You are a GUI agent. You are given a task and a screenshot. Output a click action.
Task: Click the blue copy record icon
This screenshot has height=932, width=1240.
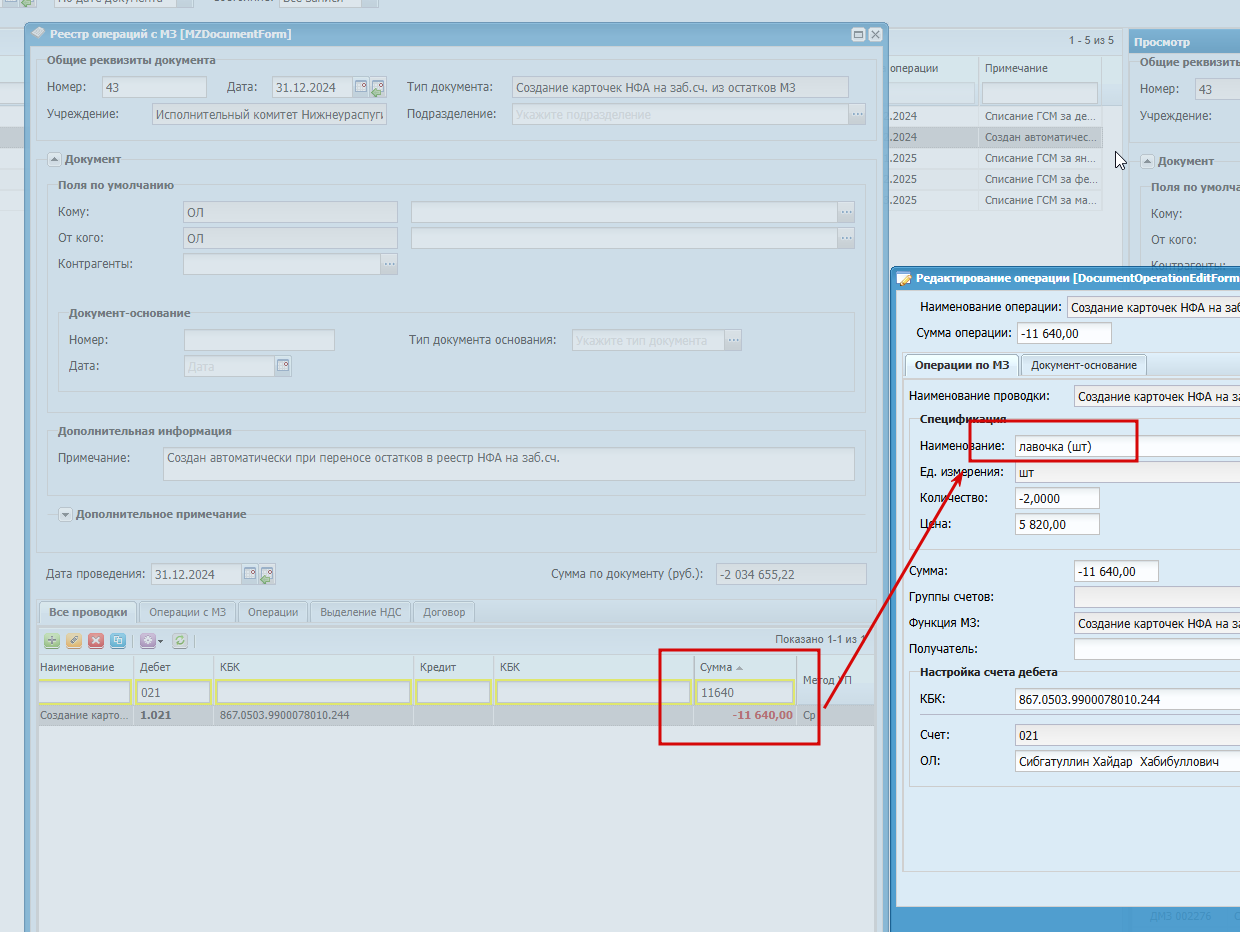[x=118, y=640]
